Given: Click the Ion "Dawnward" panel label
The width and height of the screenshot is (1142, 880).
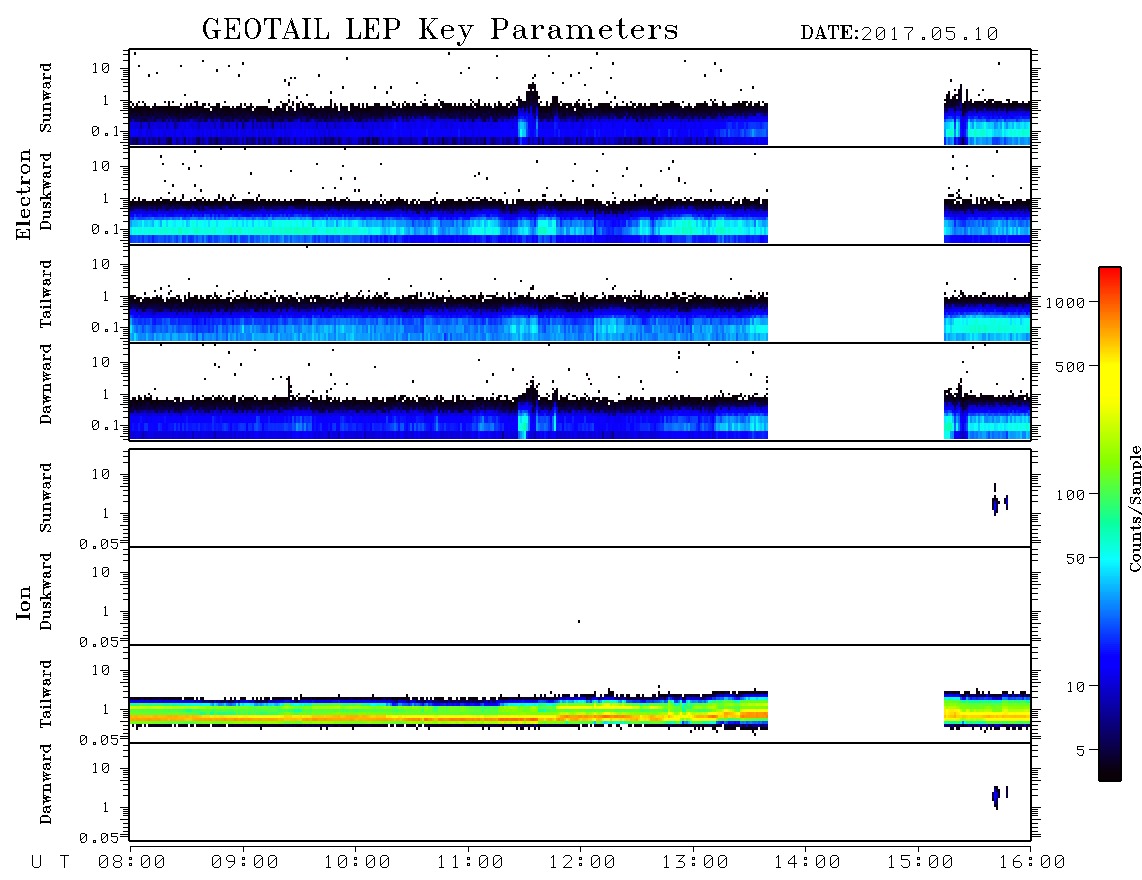Looking at the screenshot, I should 46,784.
